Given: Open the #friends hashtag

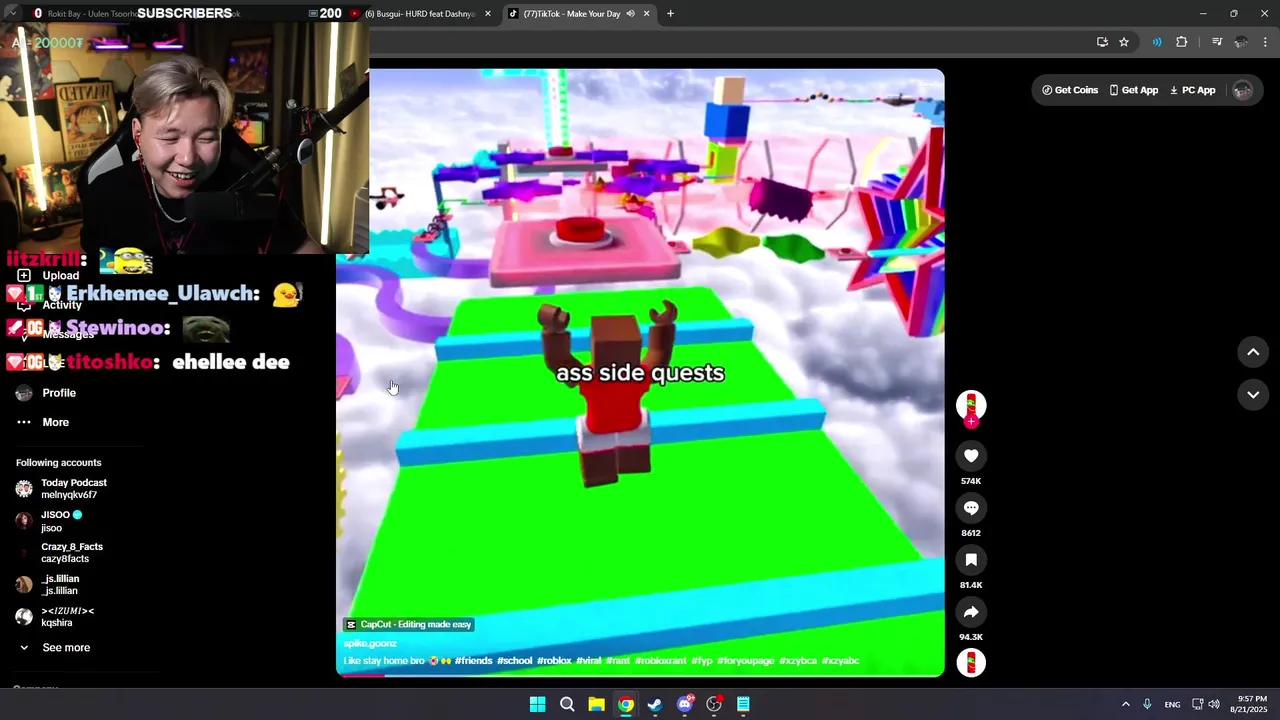Looking at the screenshot, I should [x=474, y=661].
